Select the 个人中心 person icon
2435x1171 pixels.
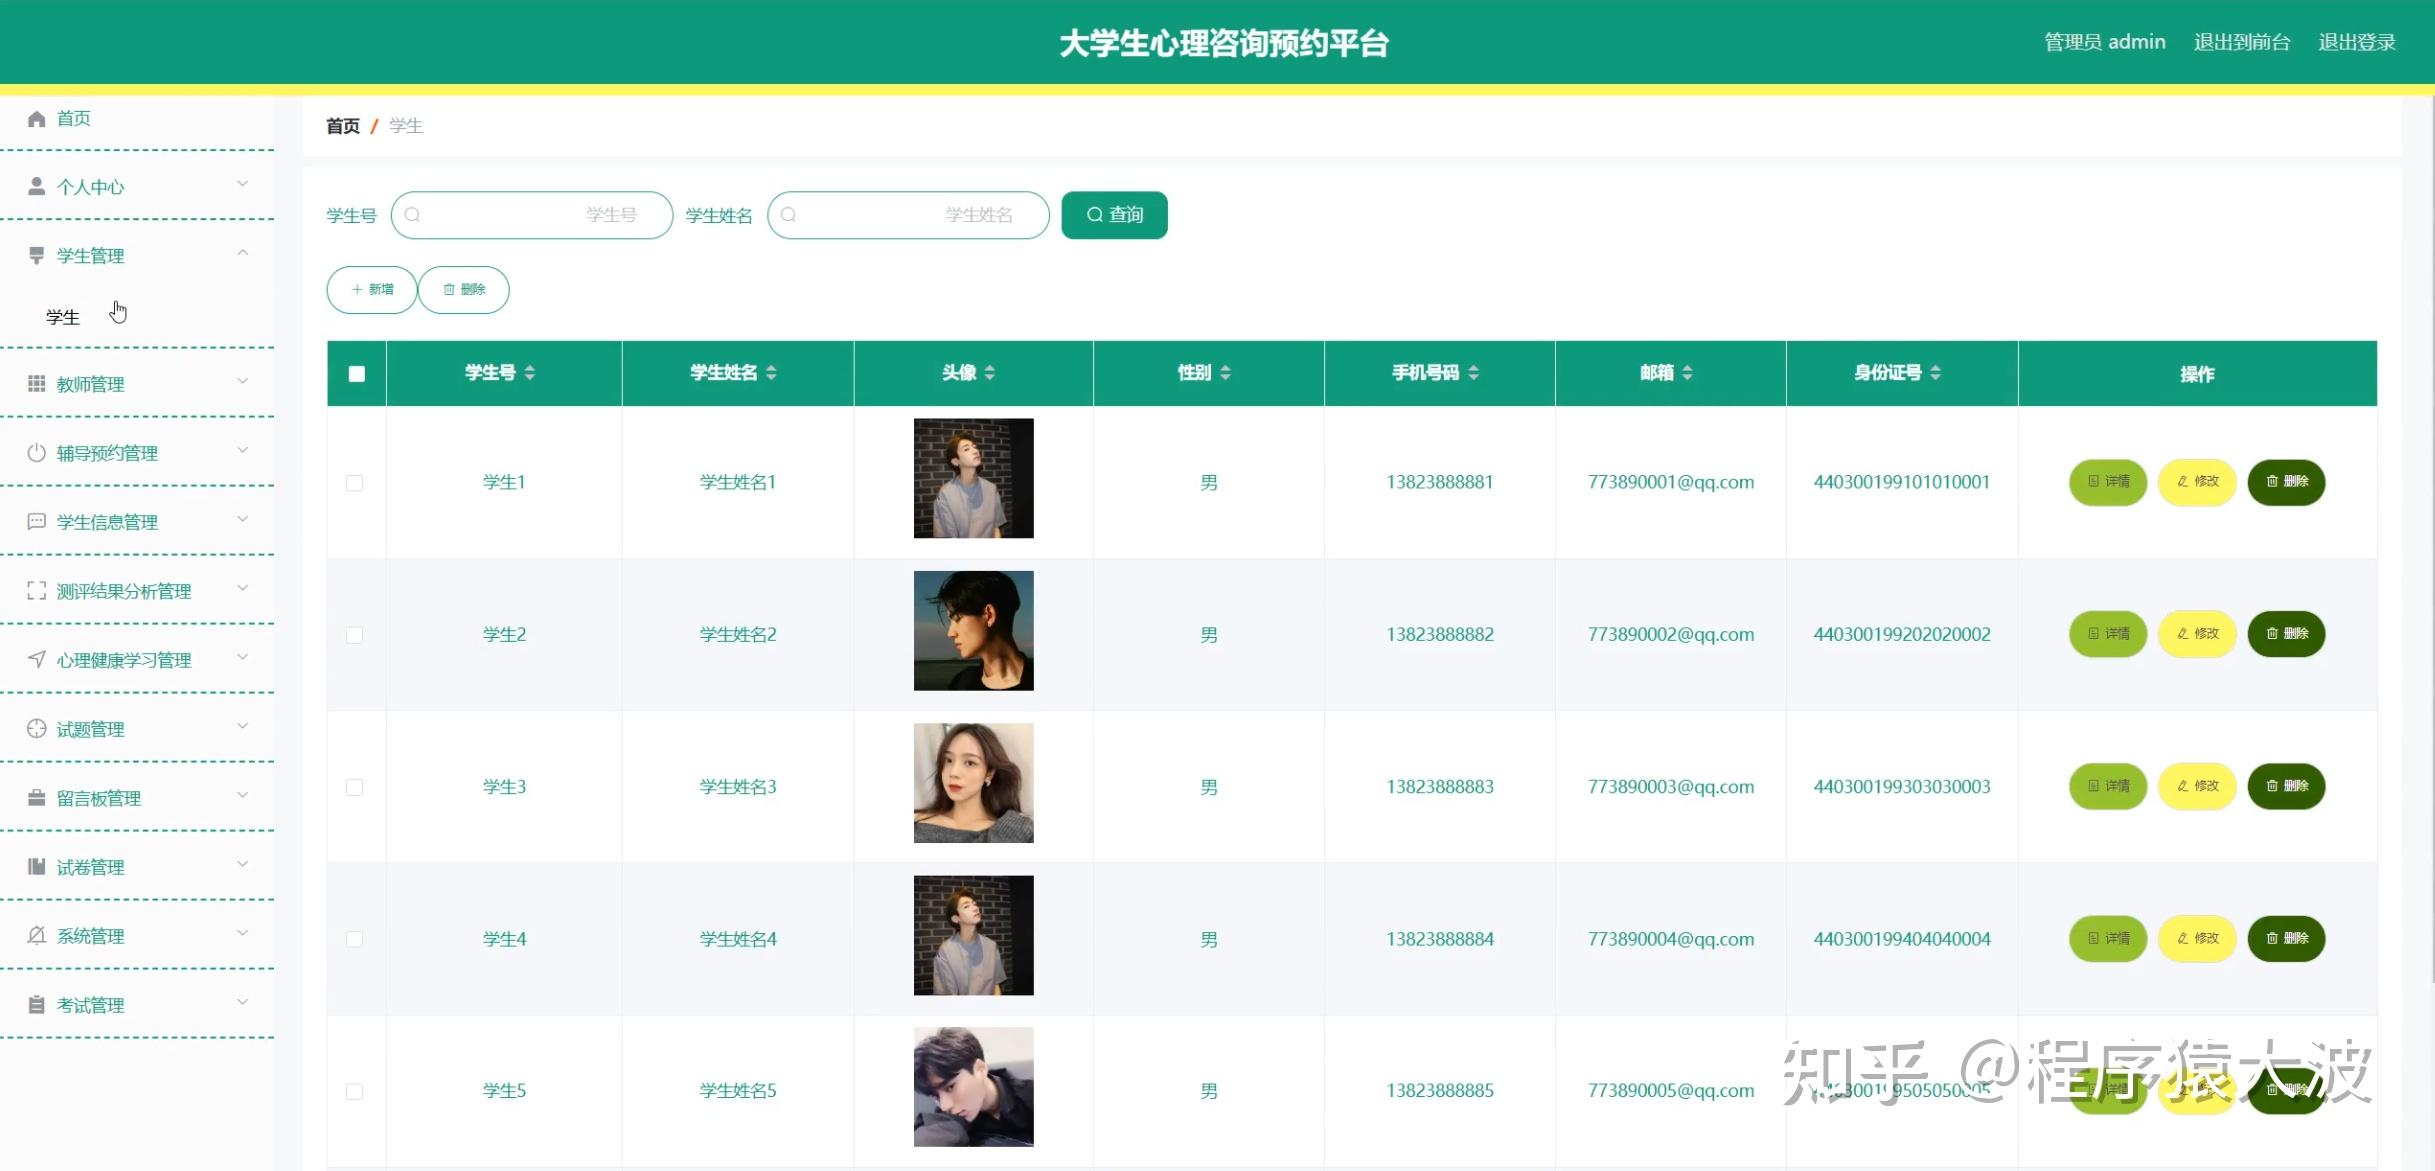click(x=36, y=185)
